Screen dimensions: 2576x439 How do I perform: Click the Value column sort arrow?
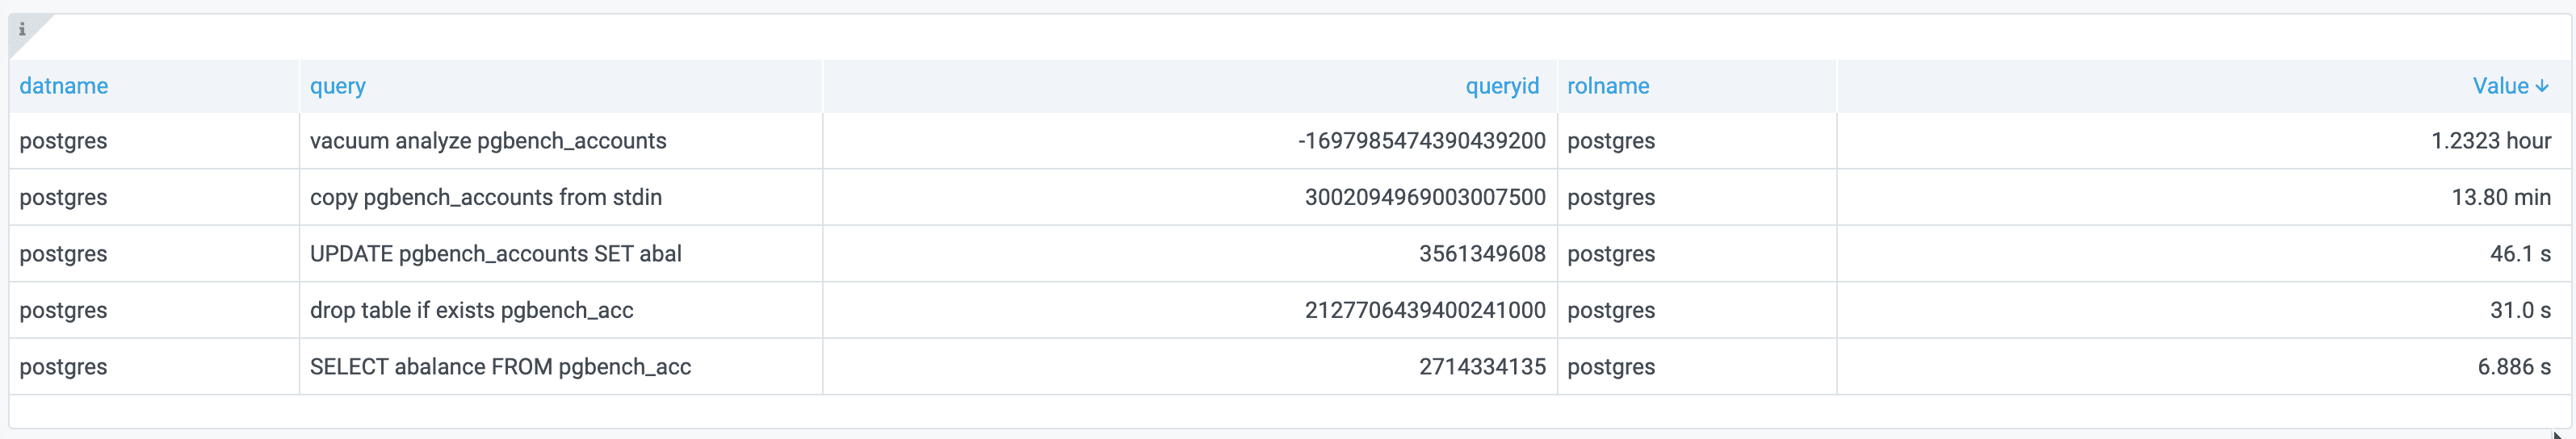point(2542,87)
